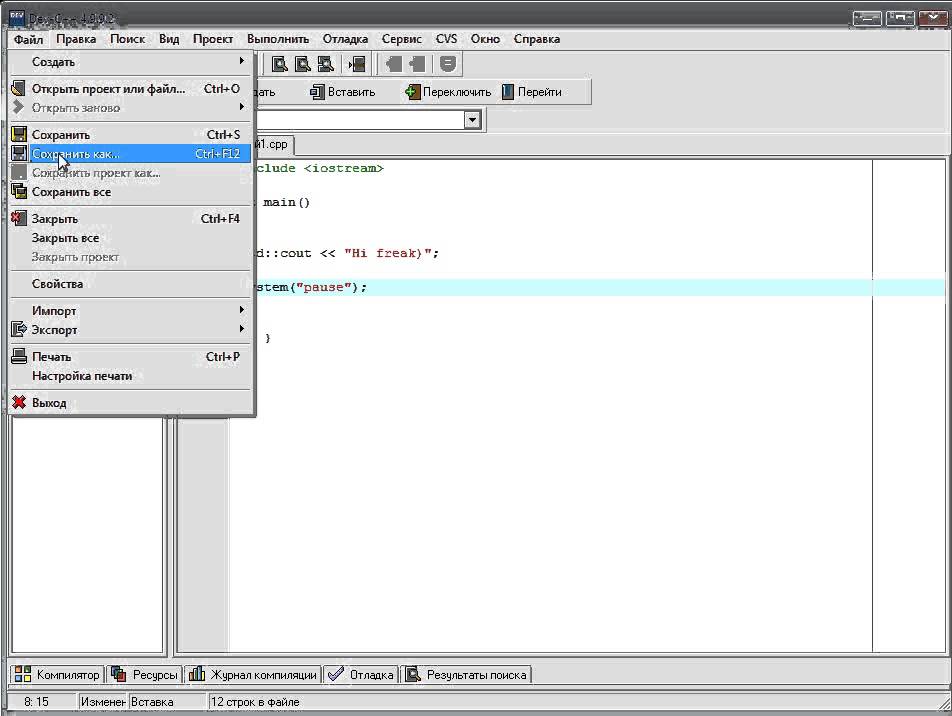Click the Find magnifier icon in the search toolbar
Screen dimensions: 952x716
pos(280,64)
